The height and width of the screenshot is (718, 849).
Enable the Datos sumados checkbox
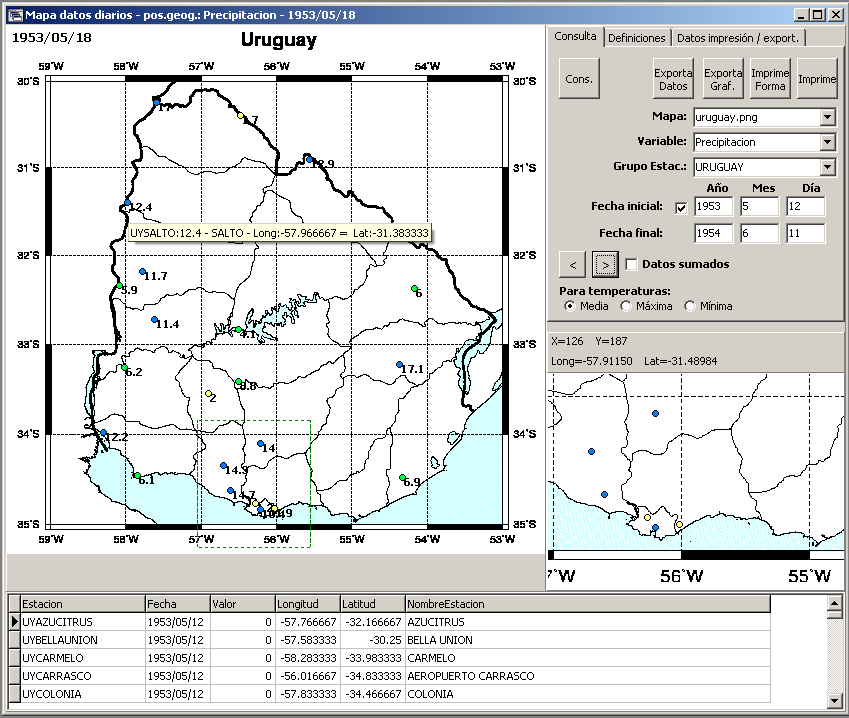[631, 265]
